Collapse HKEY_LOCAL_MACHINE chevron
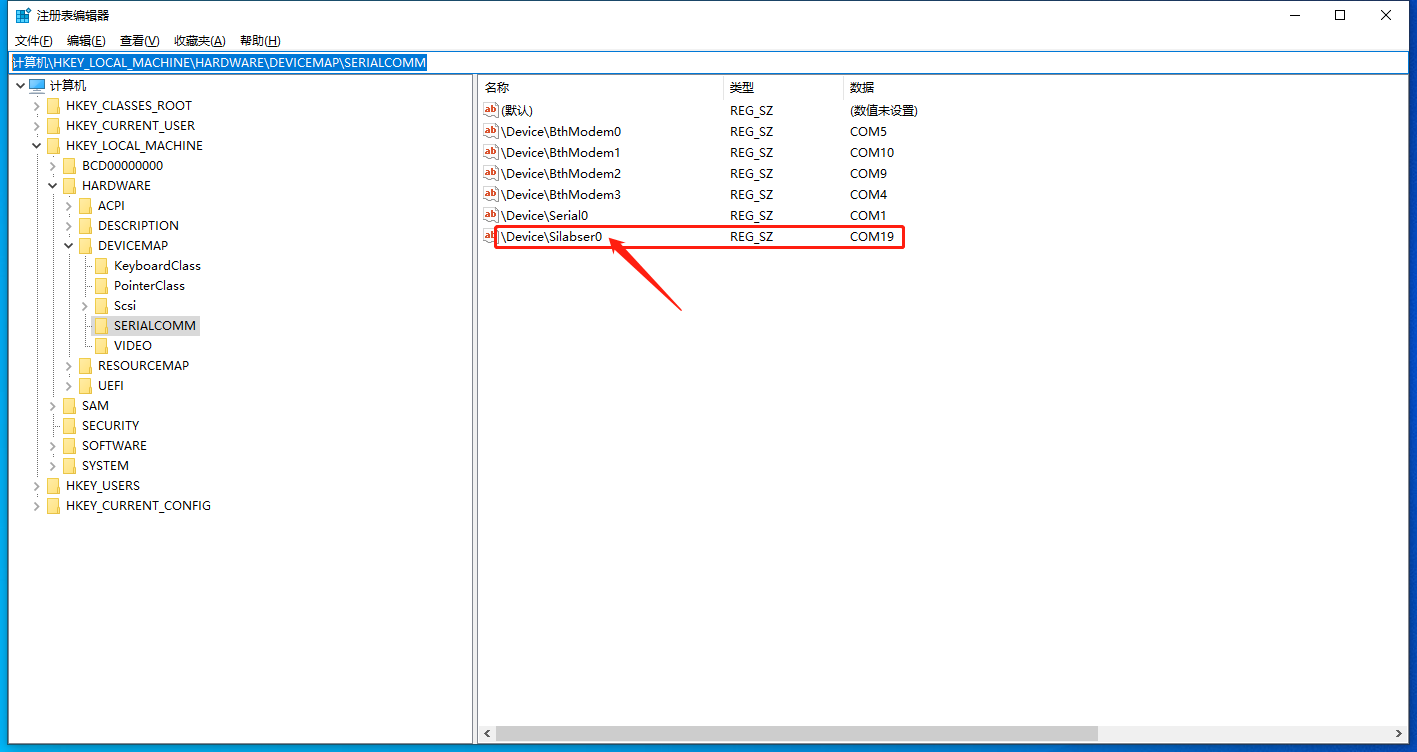1417x752 pixels. (x=37, y=146)
